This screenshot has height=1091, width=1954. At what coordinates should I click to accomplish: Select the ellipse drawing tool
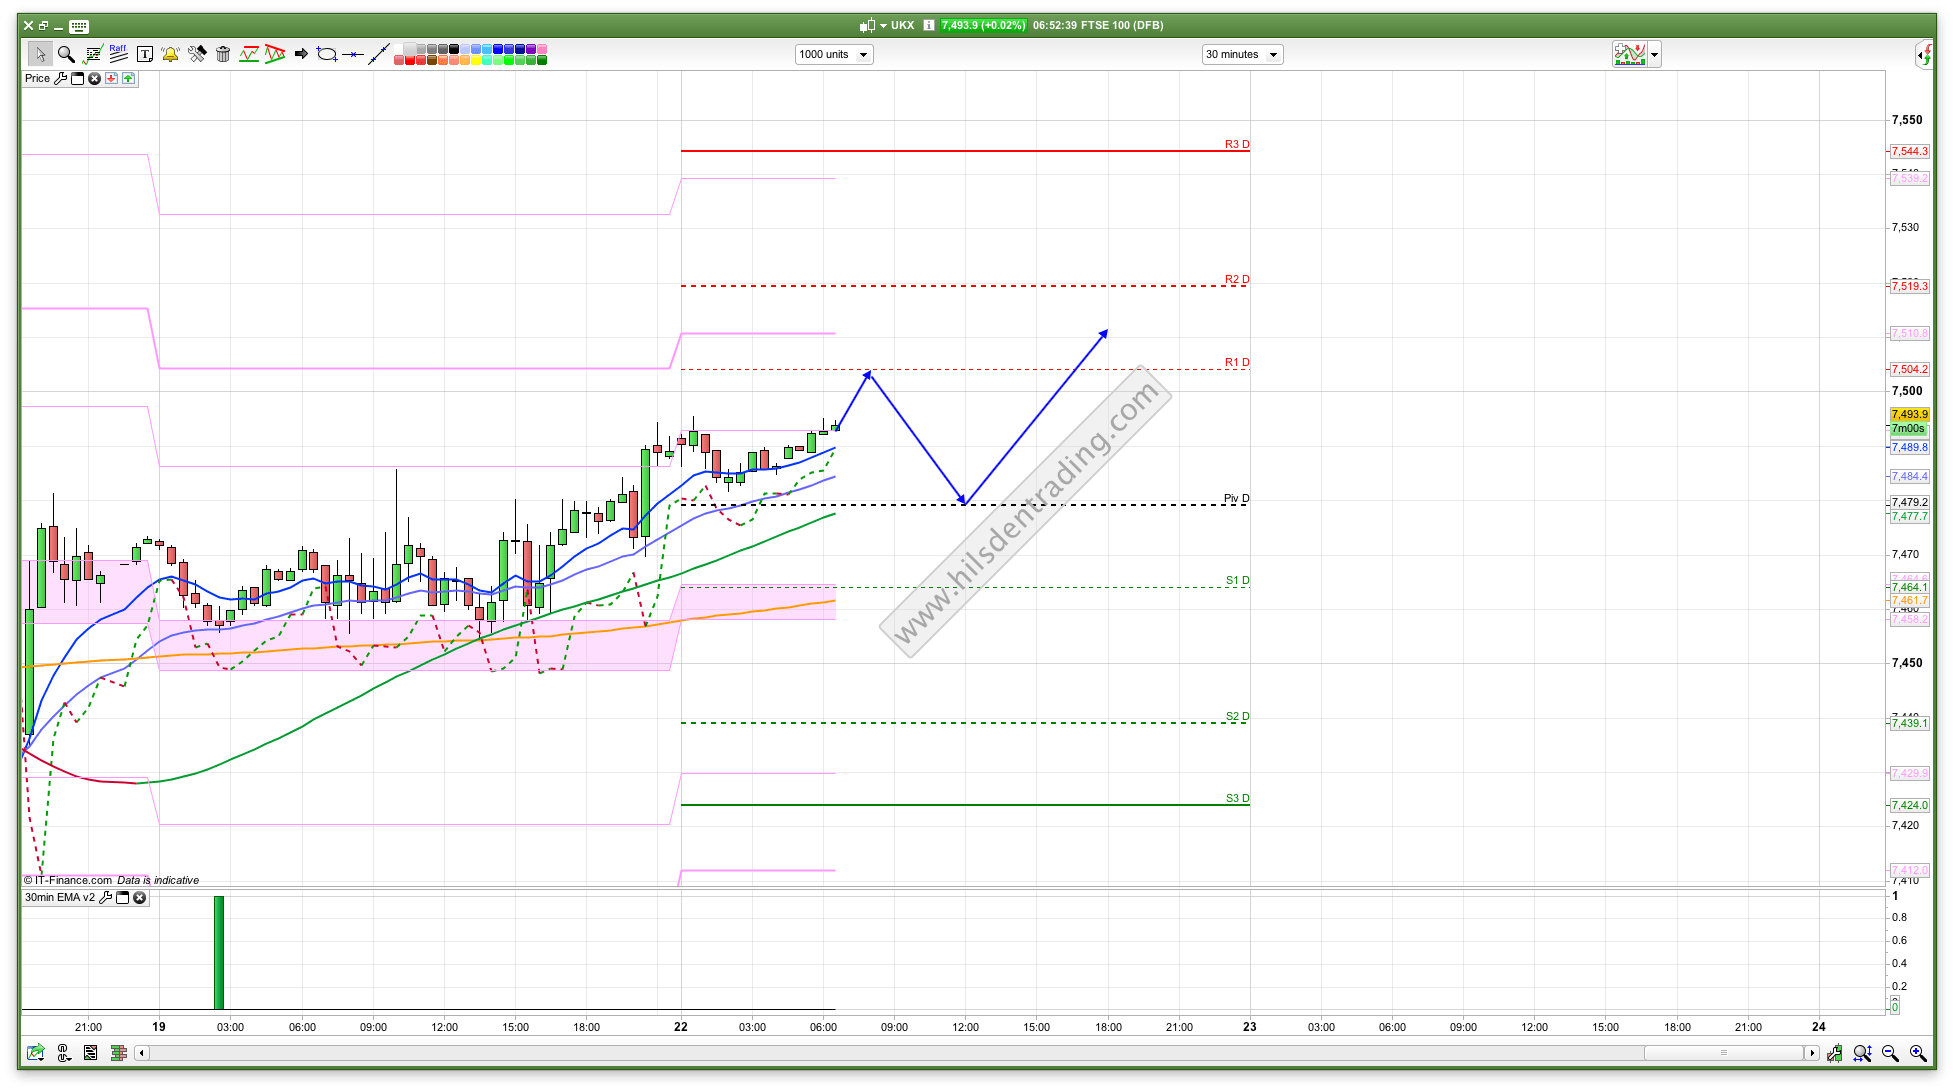[x=326, y=54]
